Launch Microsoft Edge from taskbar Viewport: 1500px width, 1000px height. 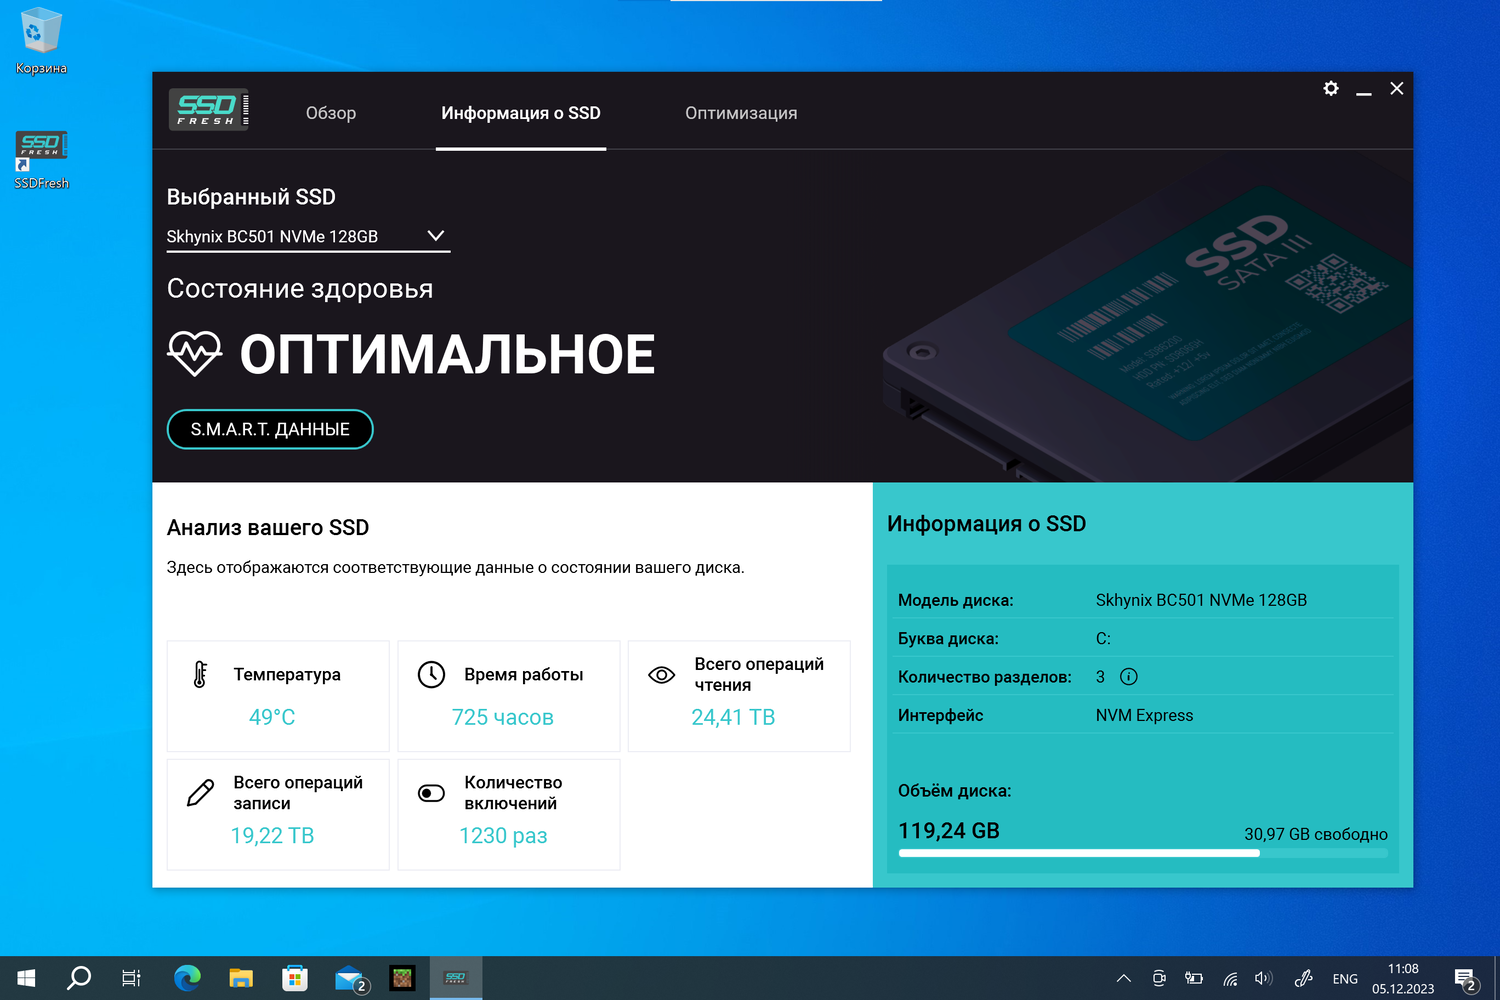coord(187,978)
